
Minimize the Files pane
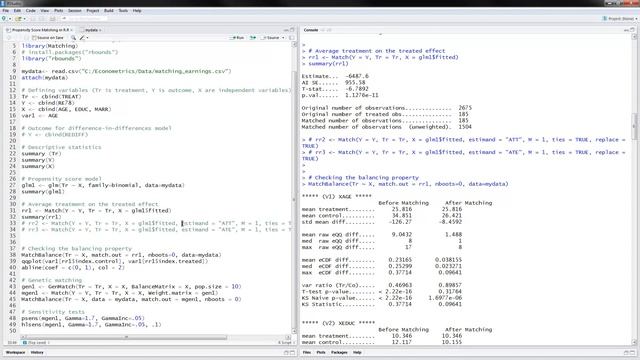(x=626, y=353)
